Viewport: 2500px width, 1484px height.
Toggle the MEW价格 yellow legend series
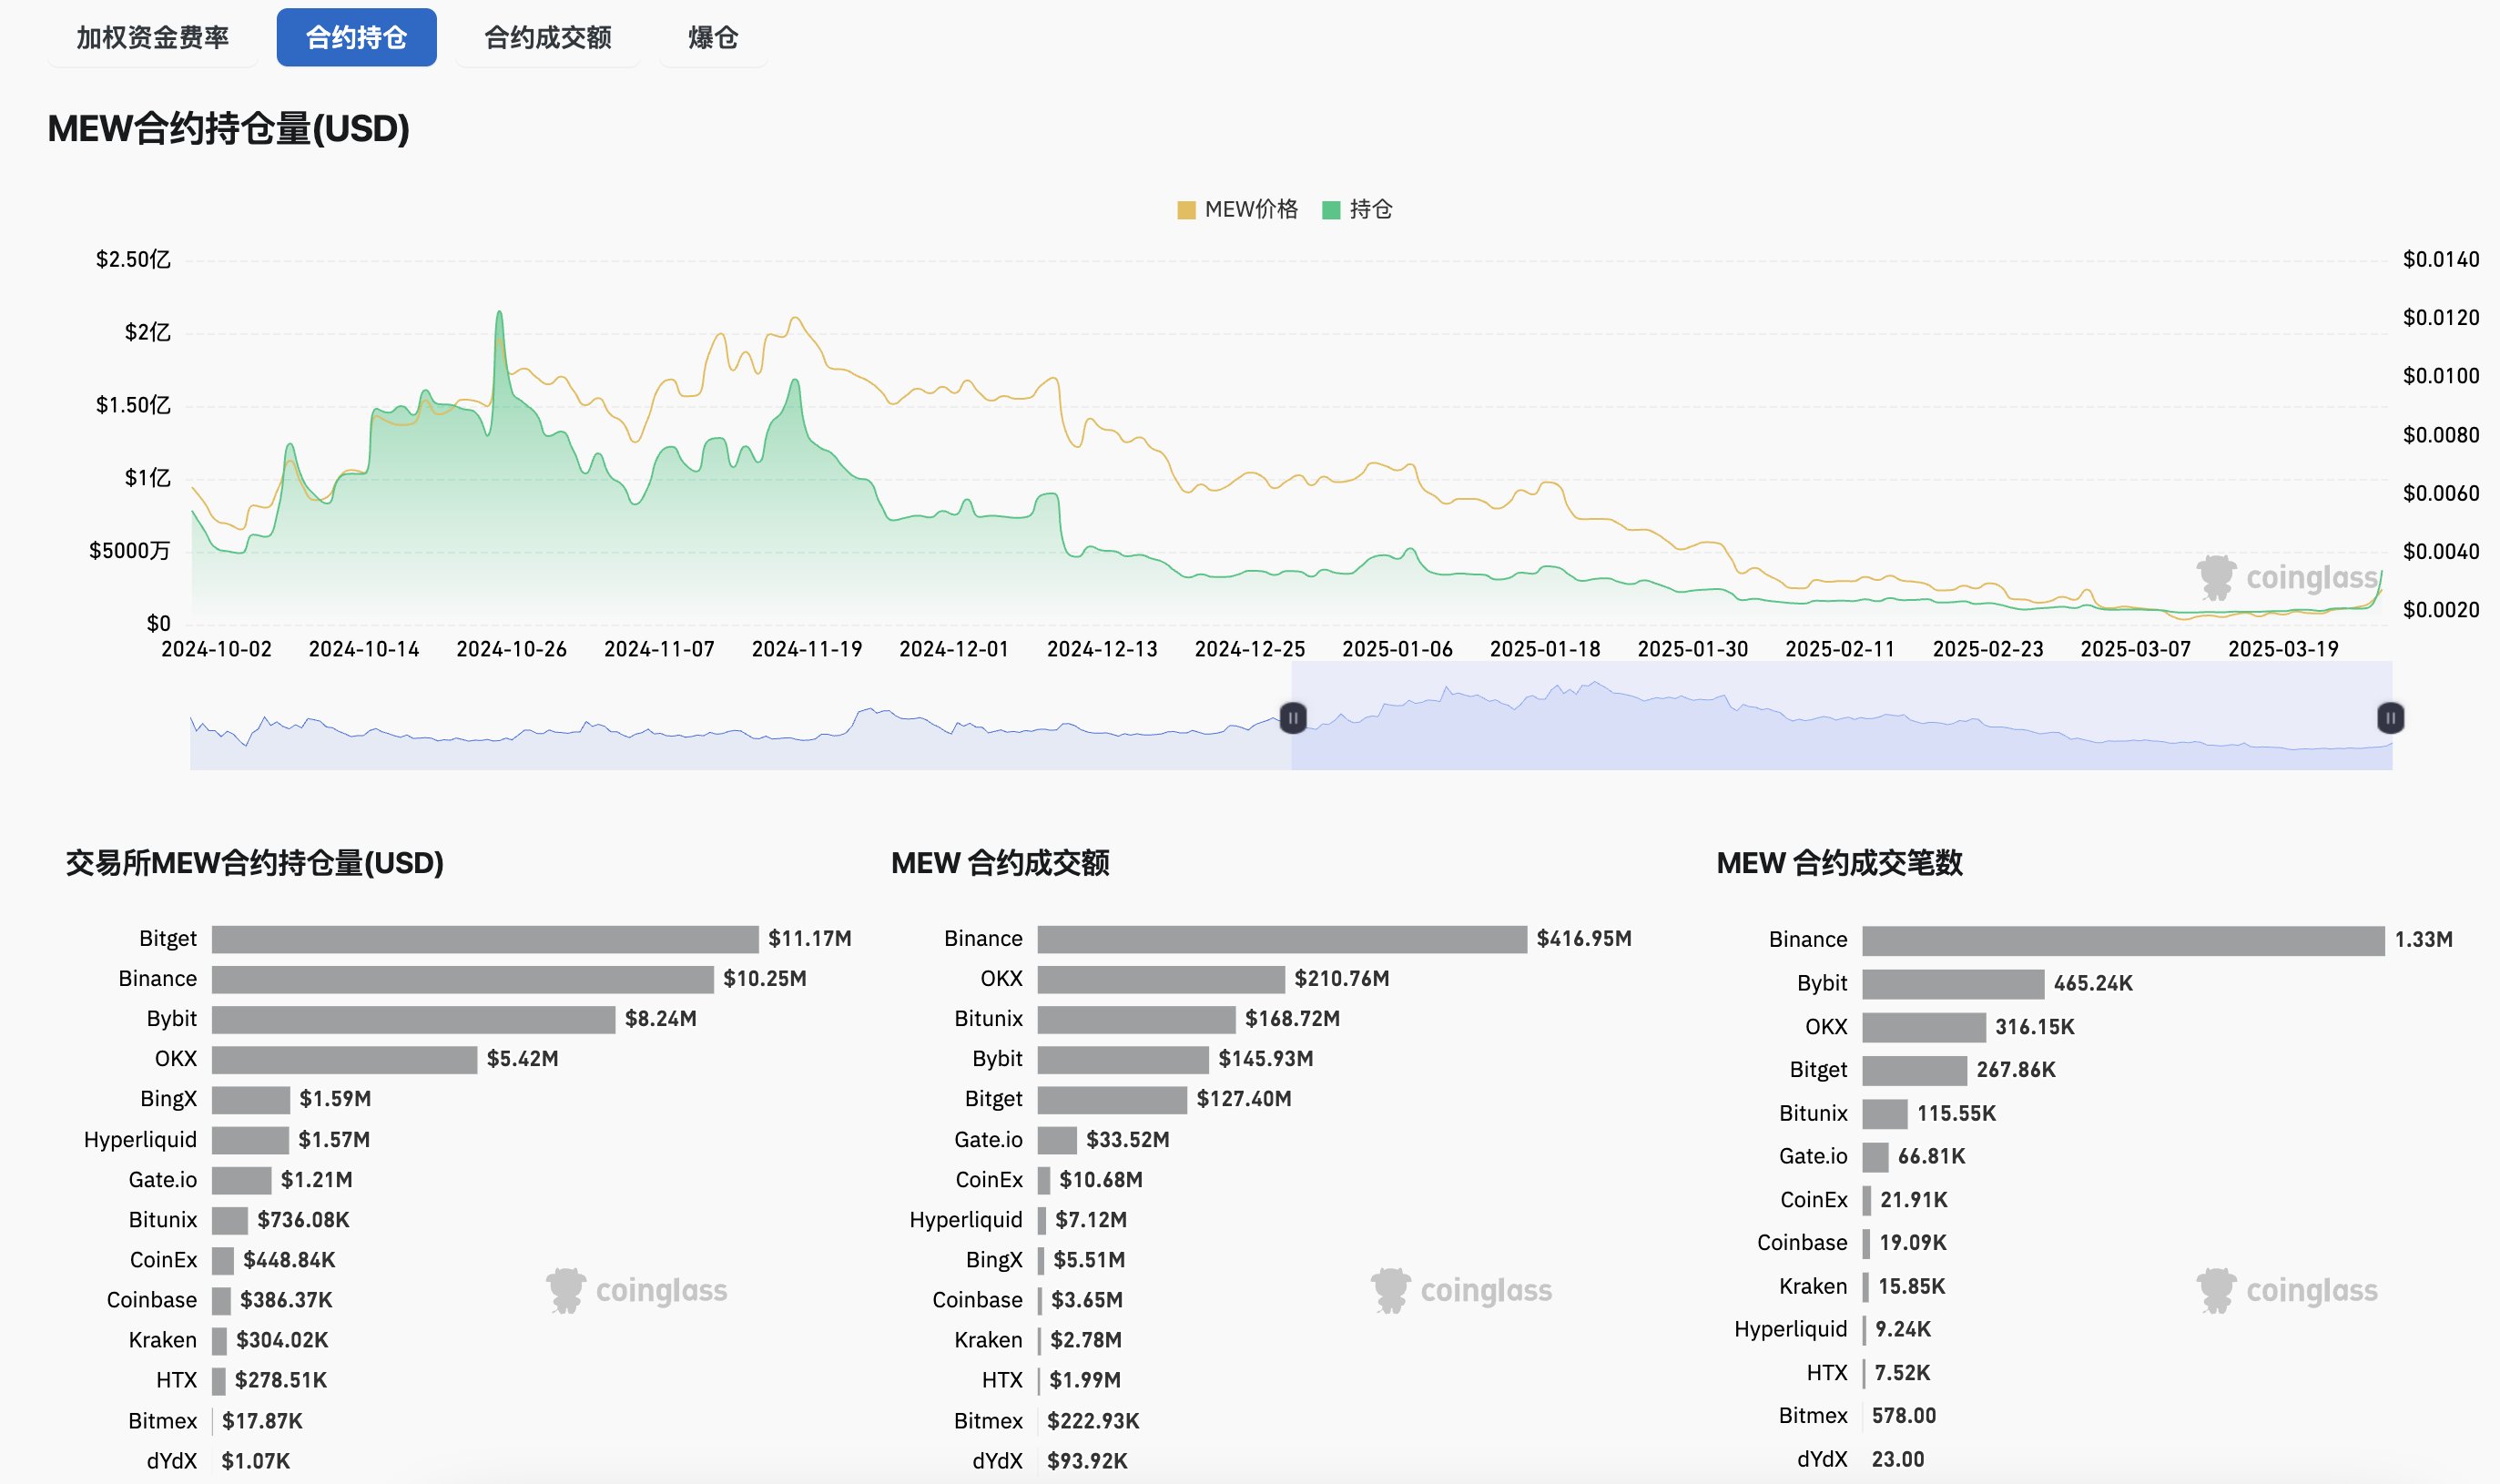tap(1250, 209)
